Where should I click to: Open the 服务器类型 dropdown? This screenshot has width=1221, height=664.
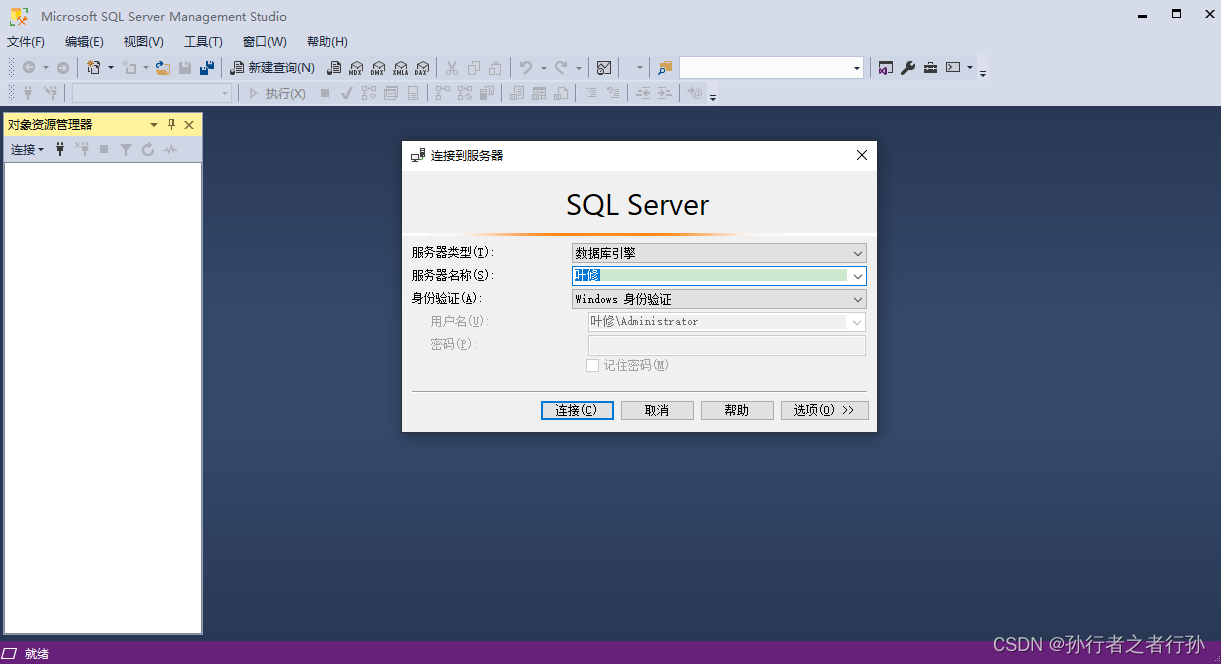857,253
